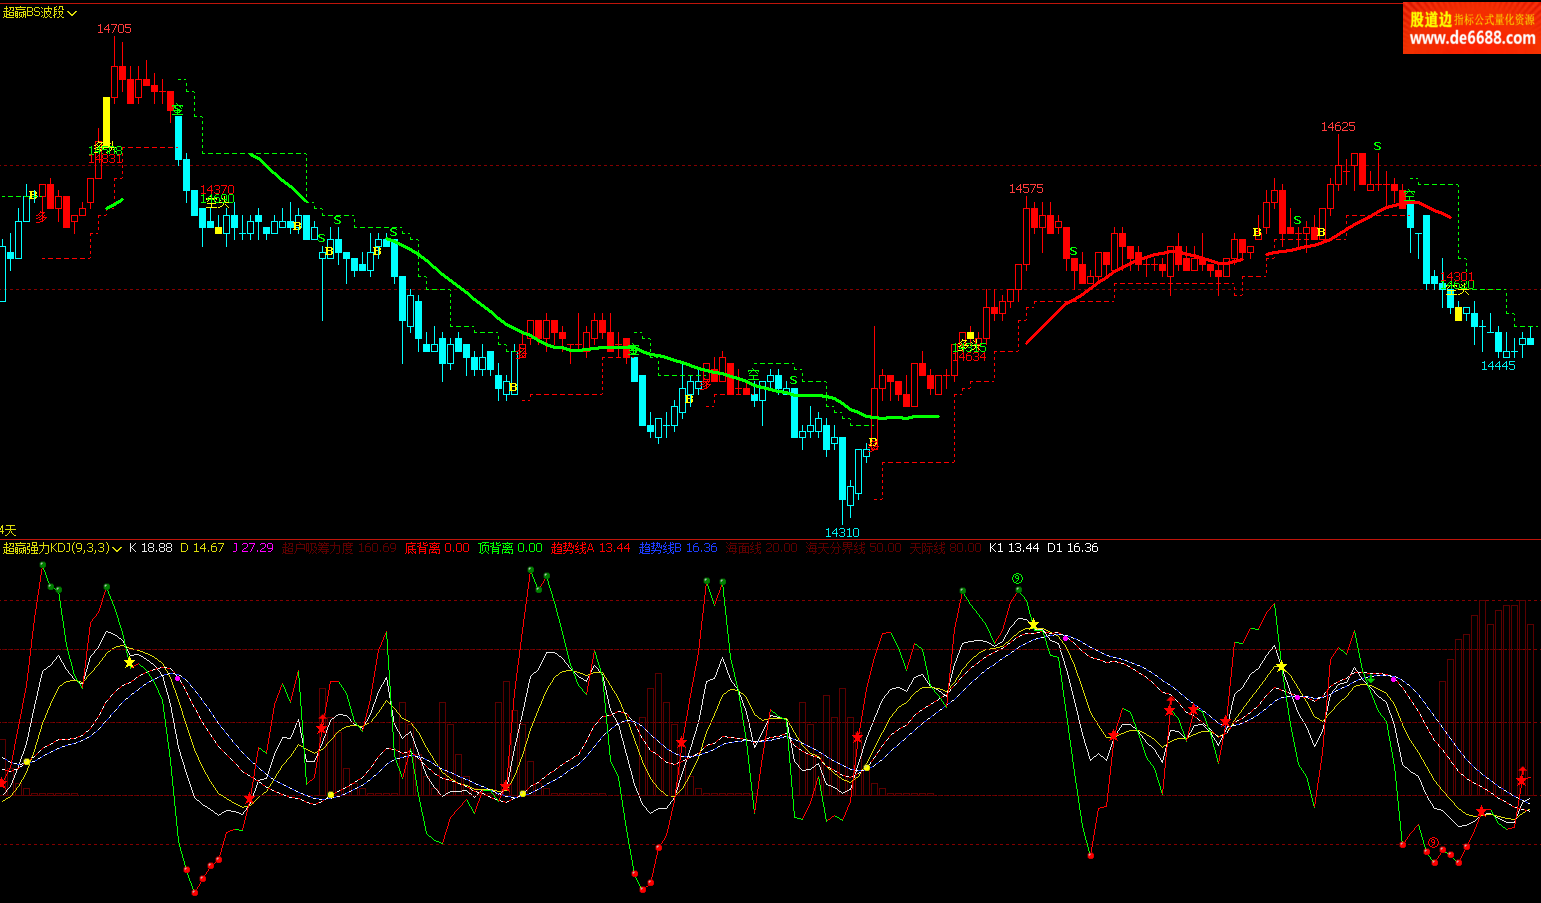Click the magenta J 27.29 value label
The width and height of the screenshot is (1541, 903).
[253, 548]
